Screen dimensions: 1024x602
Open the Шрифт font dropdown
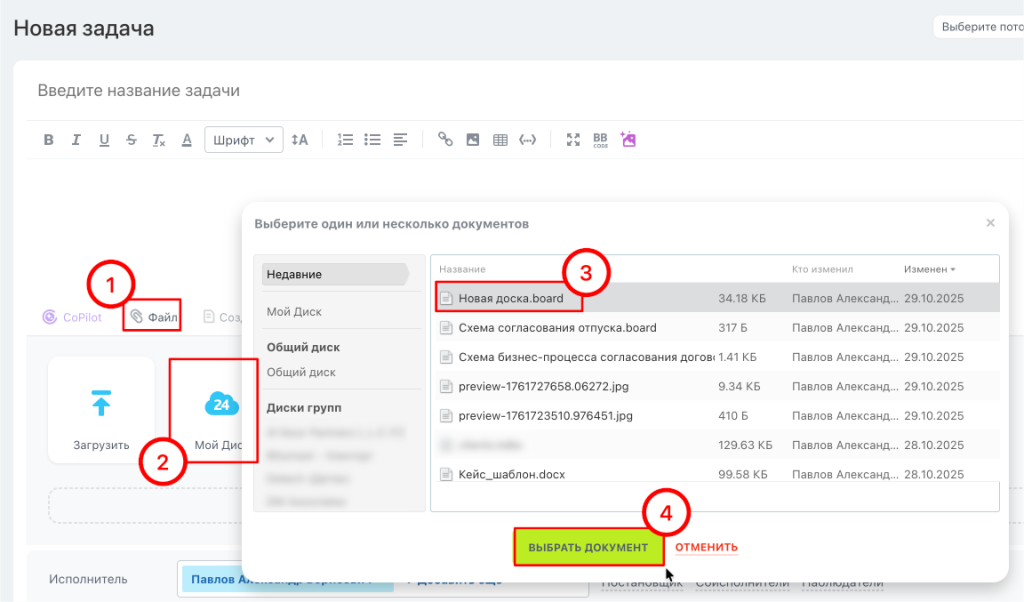click(244, 140)
